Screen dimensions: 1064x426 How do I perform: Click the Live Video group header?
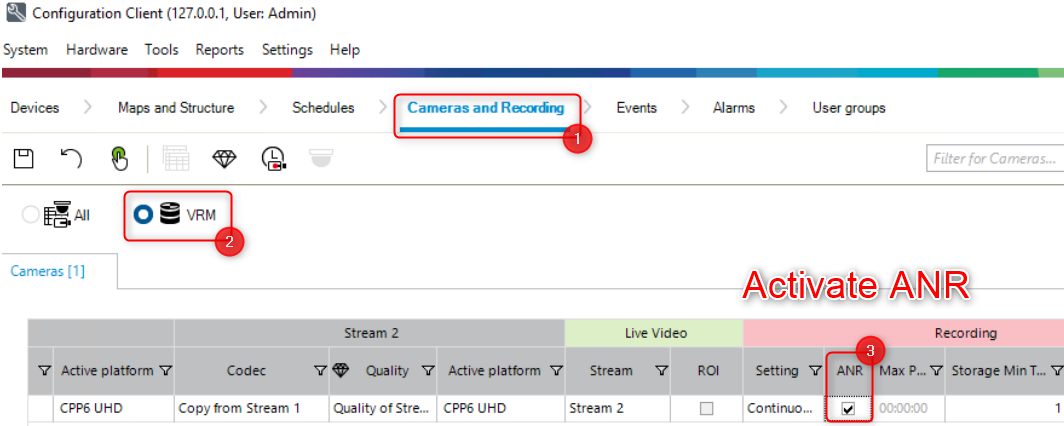click(x=655, y=333)
